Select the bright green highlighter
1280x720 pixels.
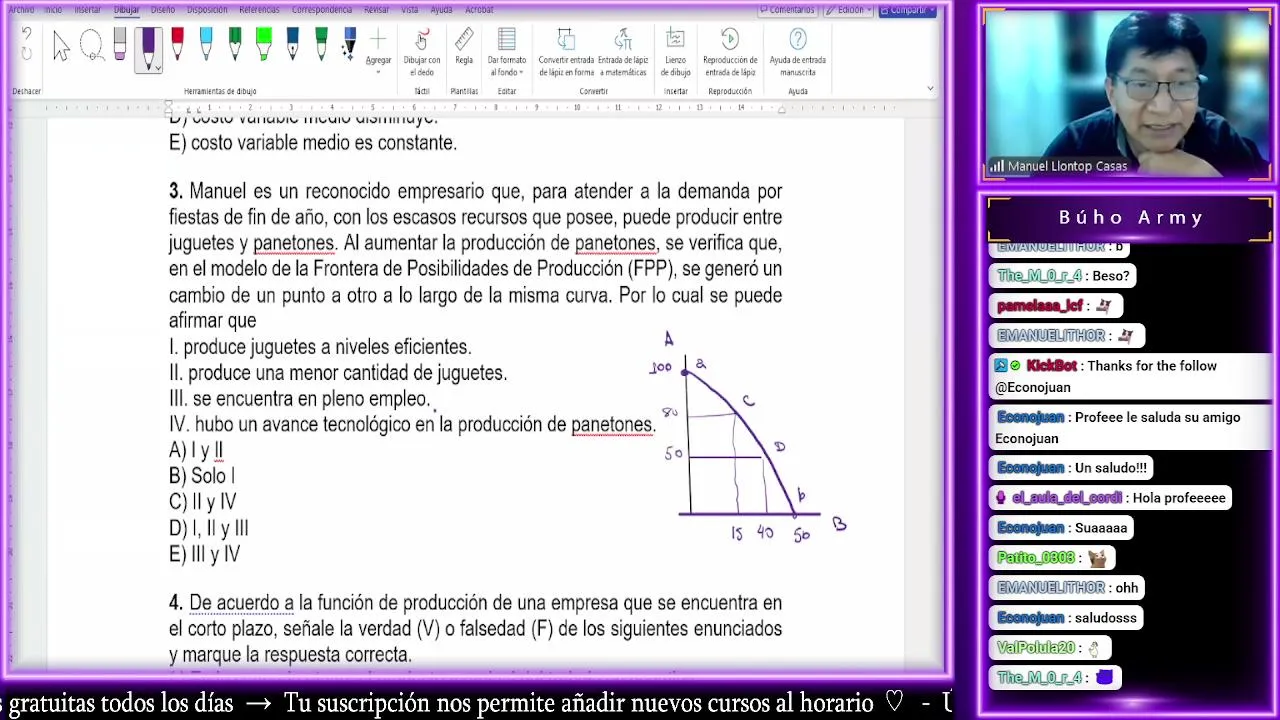264,45
